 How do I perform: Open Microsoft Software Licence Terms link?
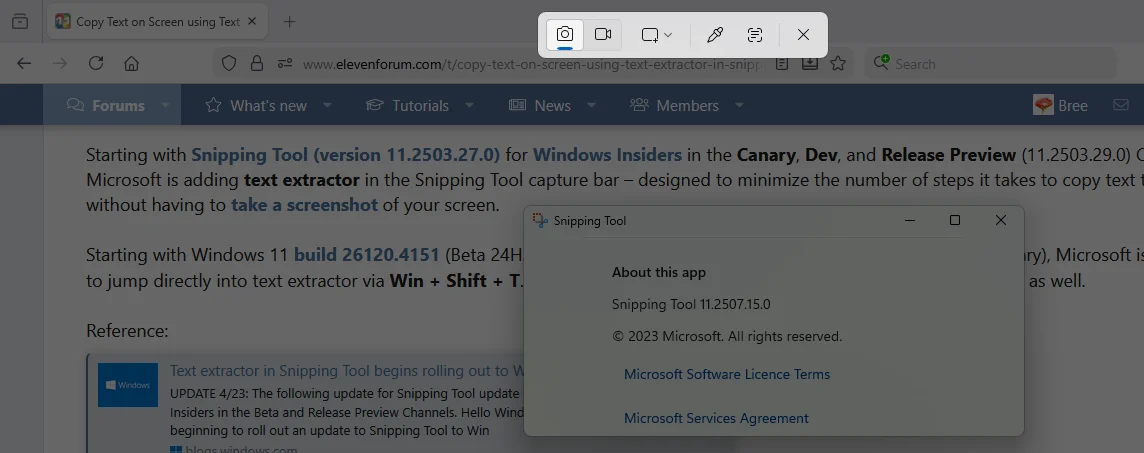[x=727, y=374]
